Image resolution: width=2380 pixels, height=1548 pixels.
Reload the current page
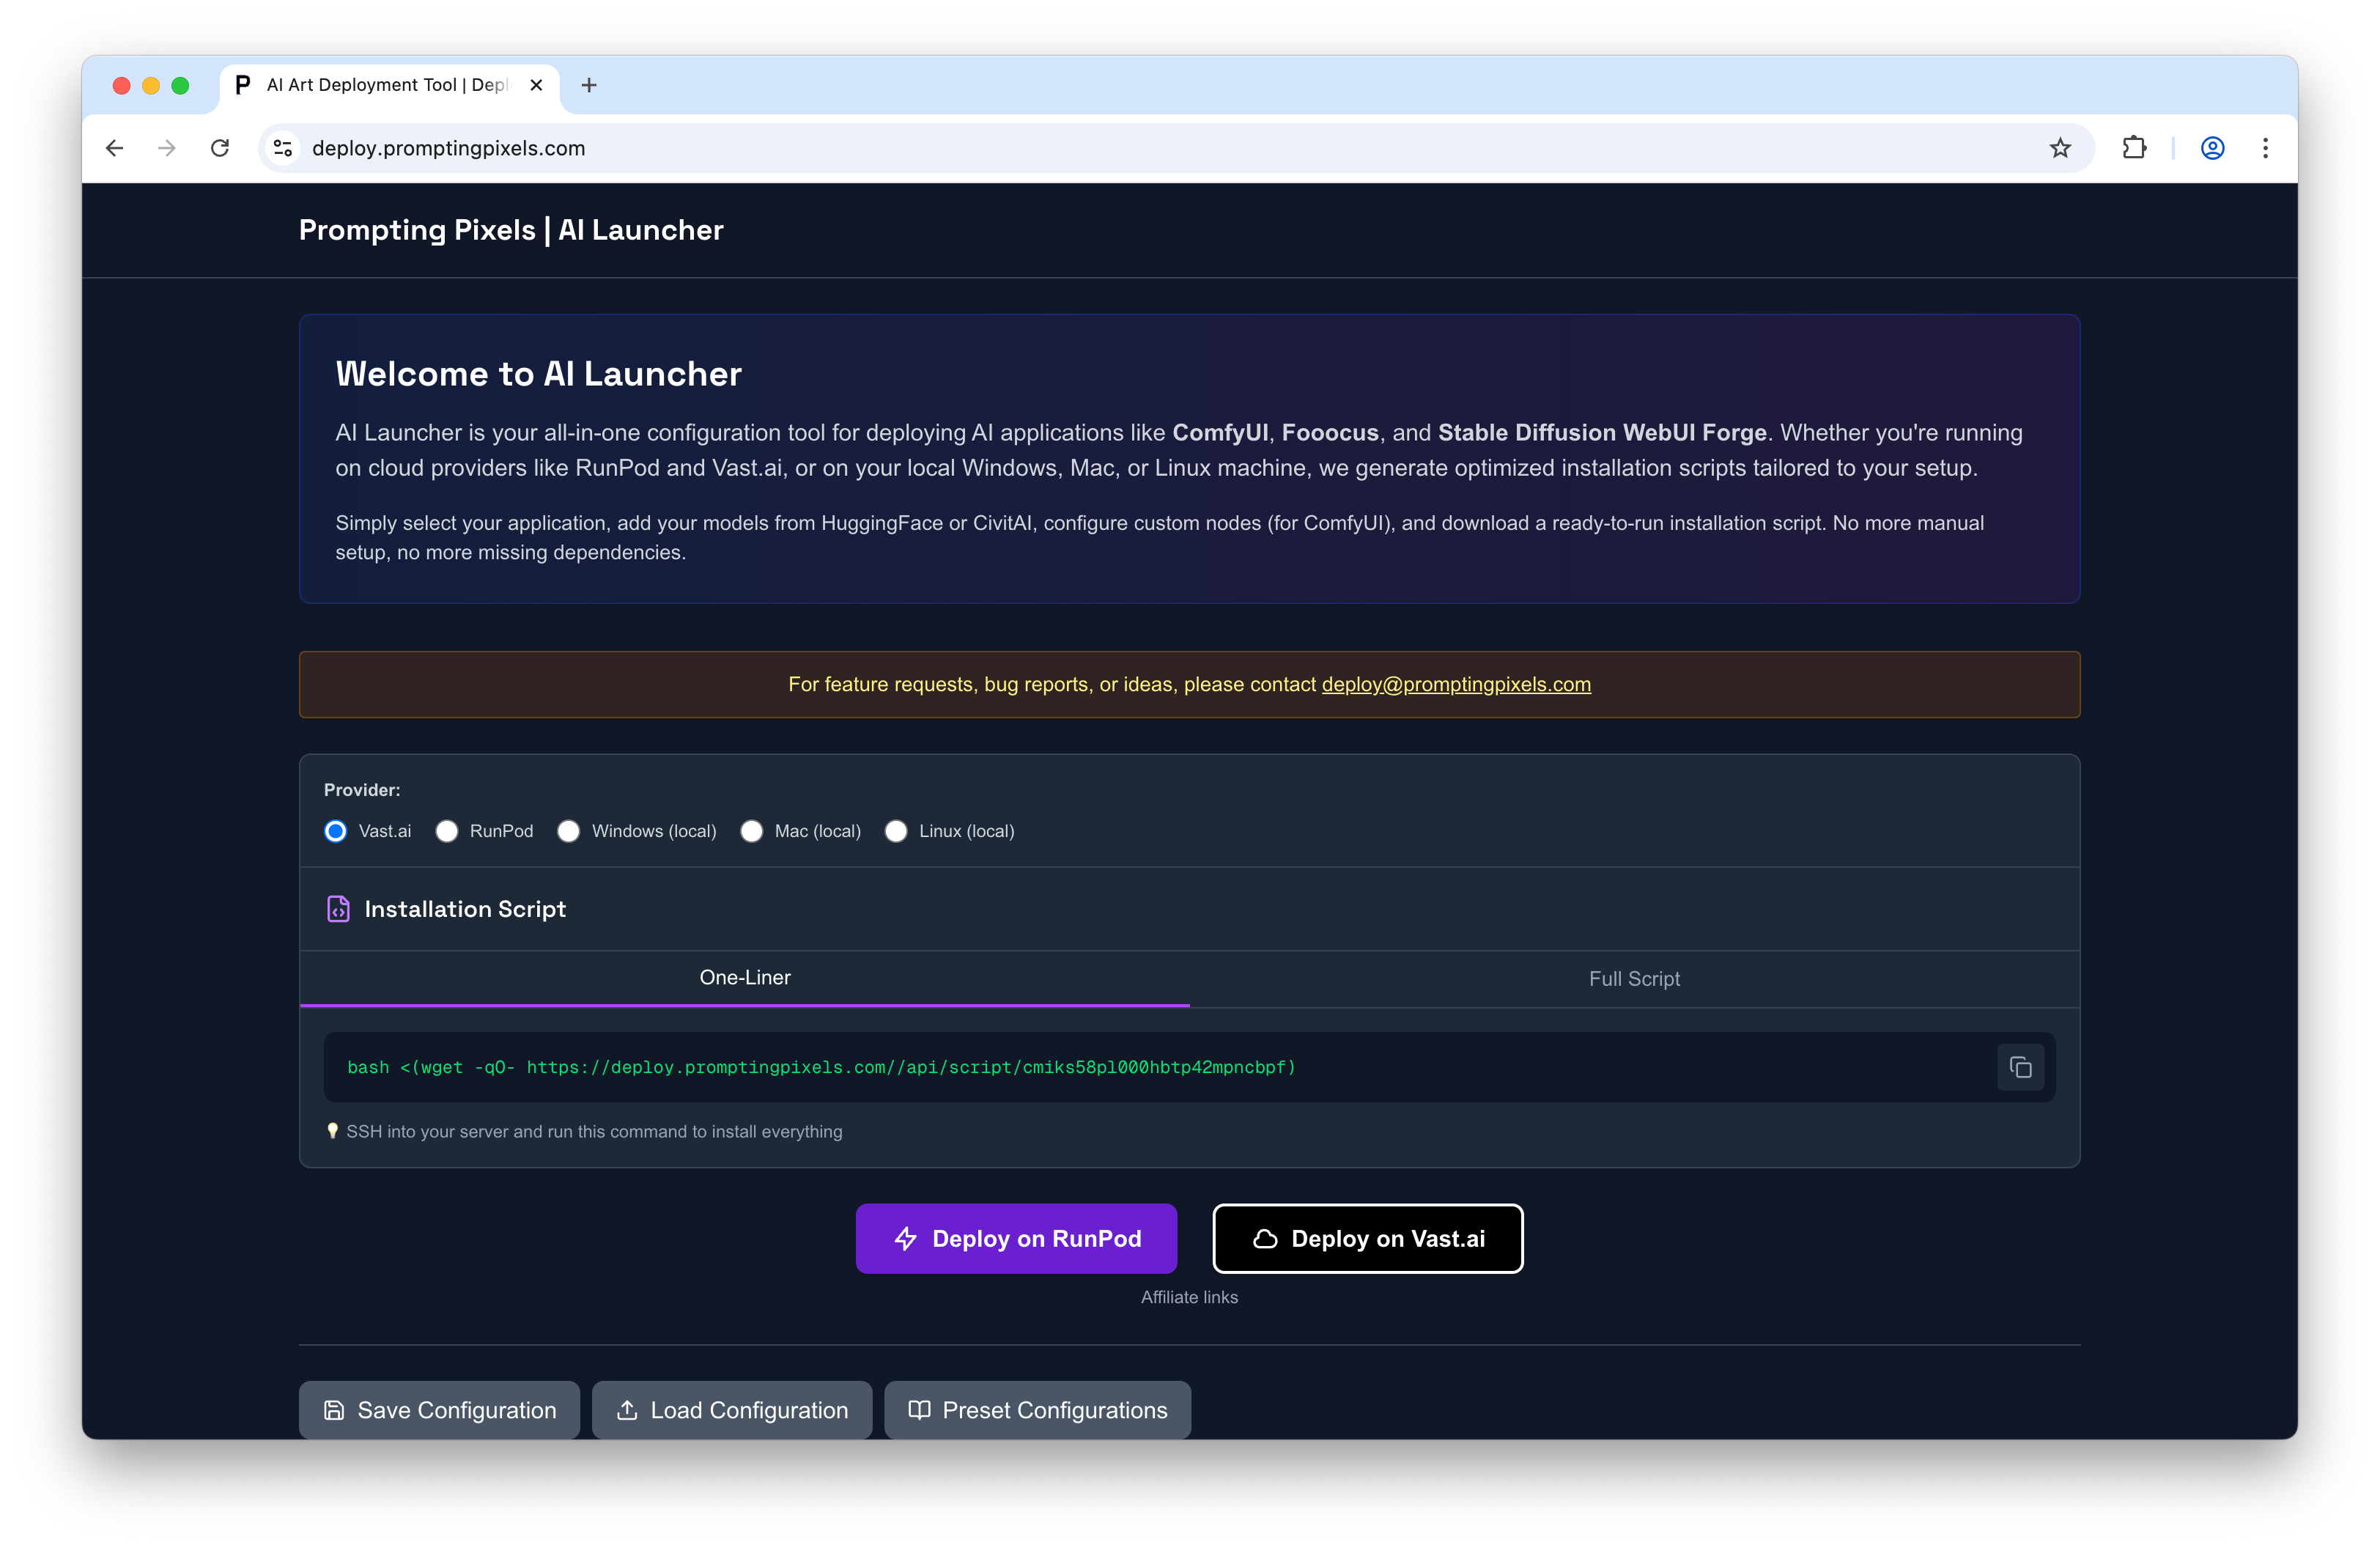tap(220, 148)
